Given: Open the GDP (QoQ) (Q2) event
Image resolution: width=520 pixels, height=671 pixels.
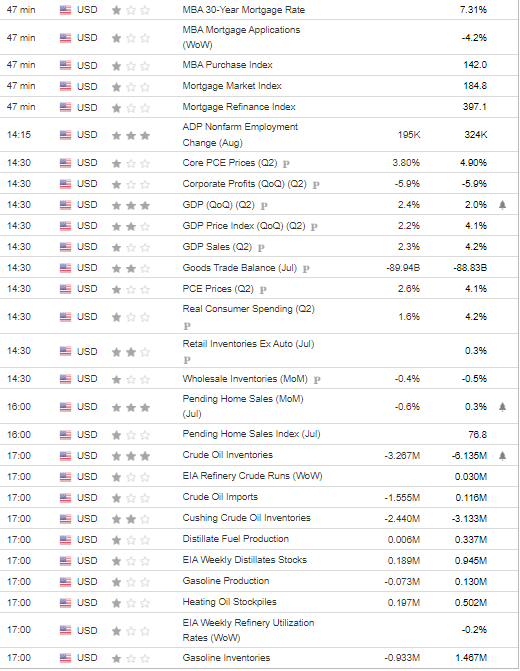Looking at the screenshot, I should (218, 205).
